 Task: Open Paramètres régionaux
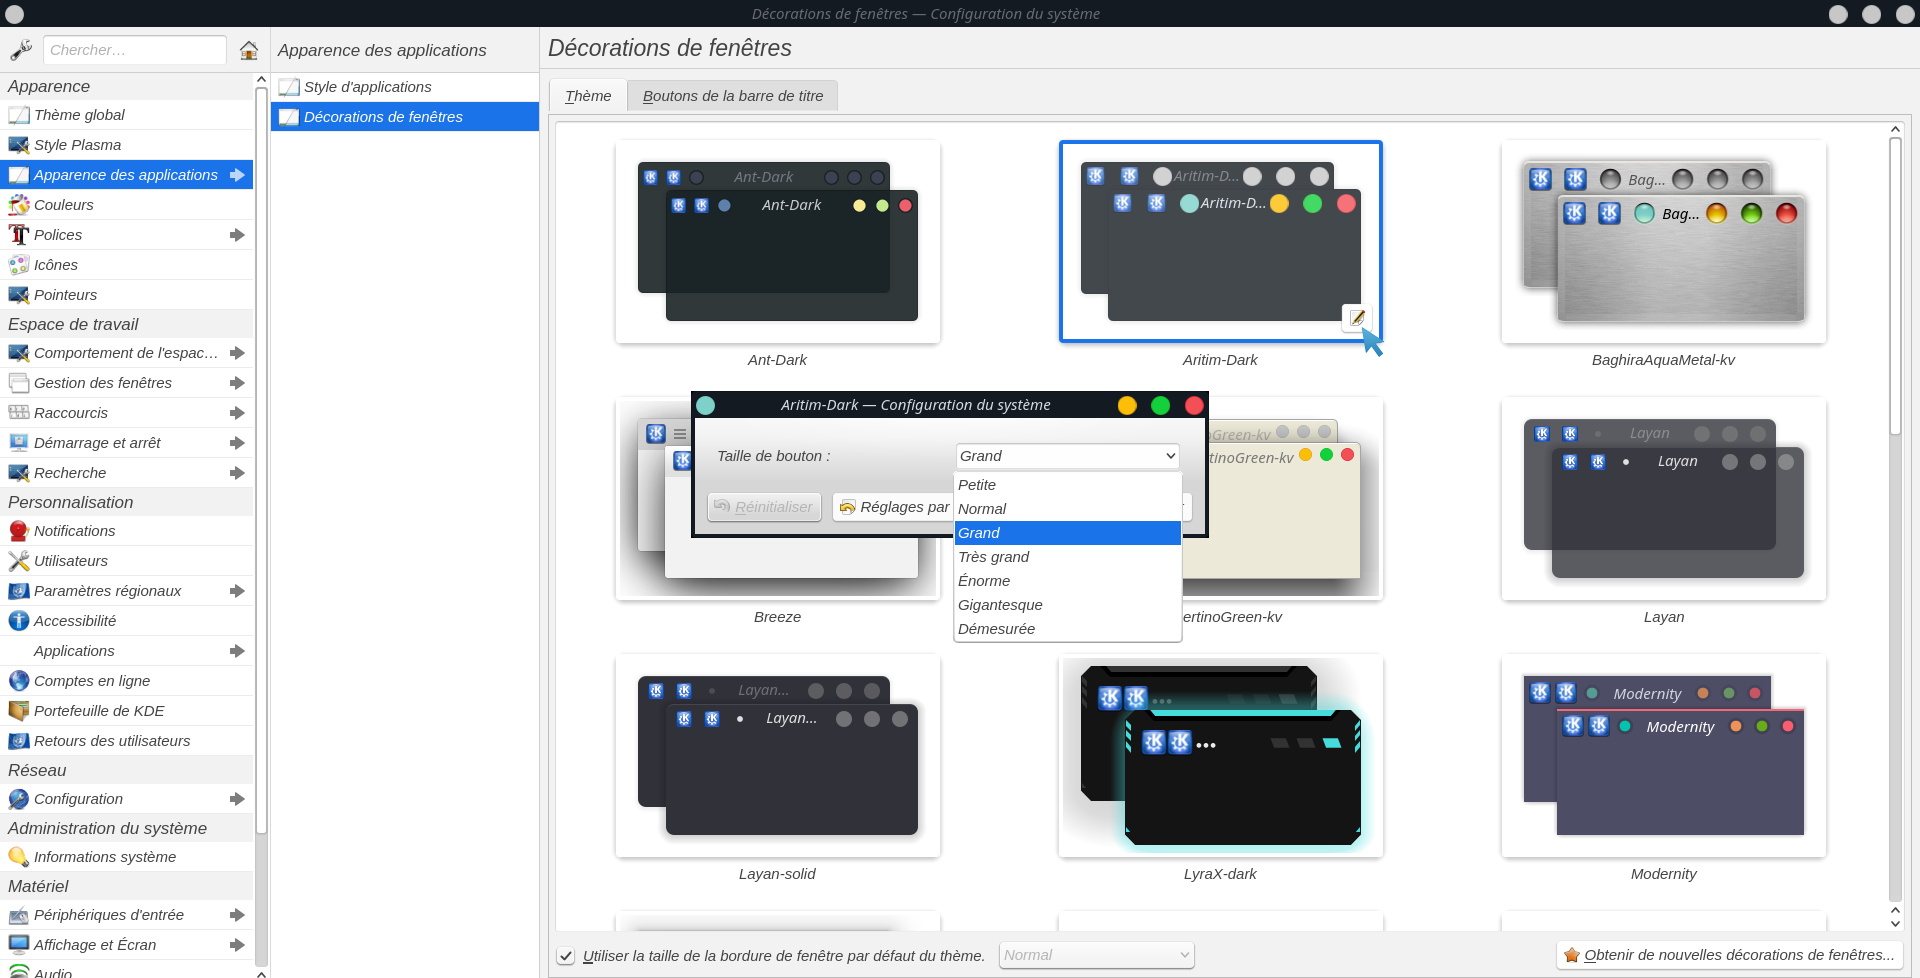tap(126, 591)
